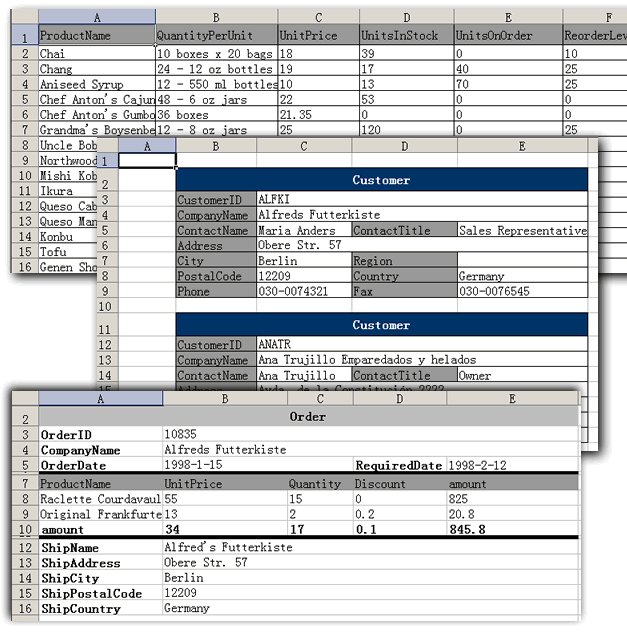627x643 pixels.
Task: Click the Alfred's Futterkiste ship name value
Action: [x=371, y=547]
